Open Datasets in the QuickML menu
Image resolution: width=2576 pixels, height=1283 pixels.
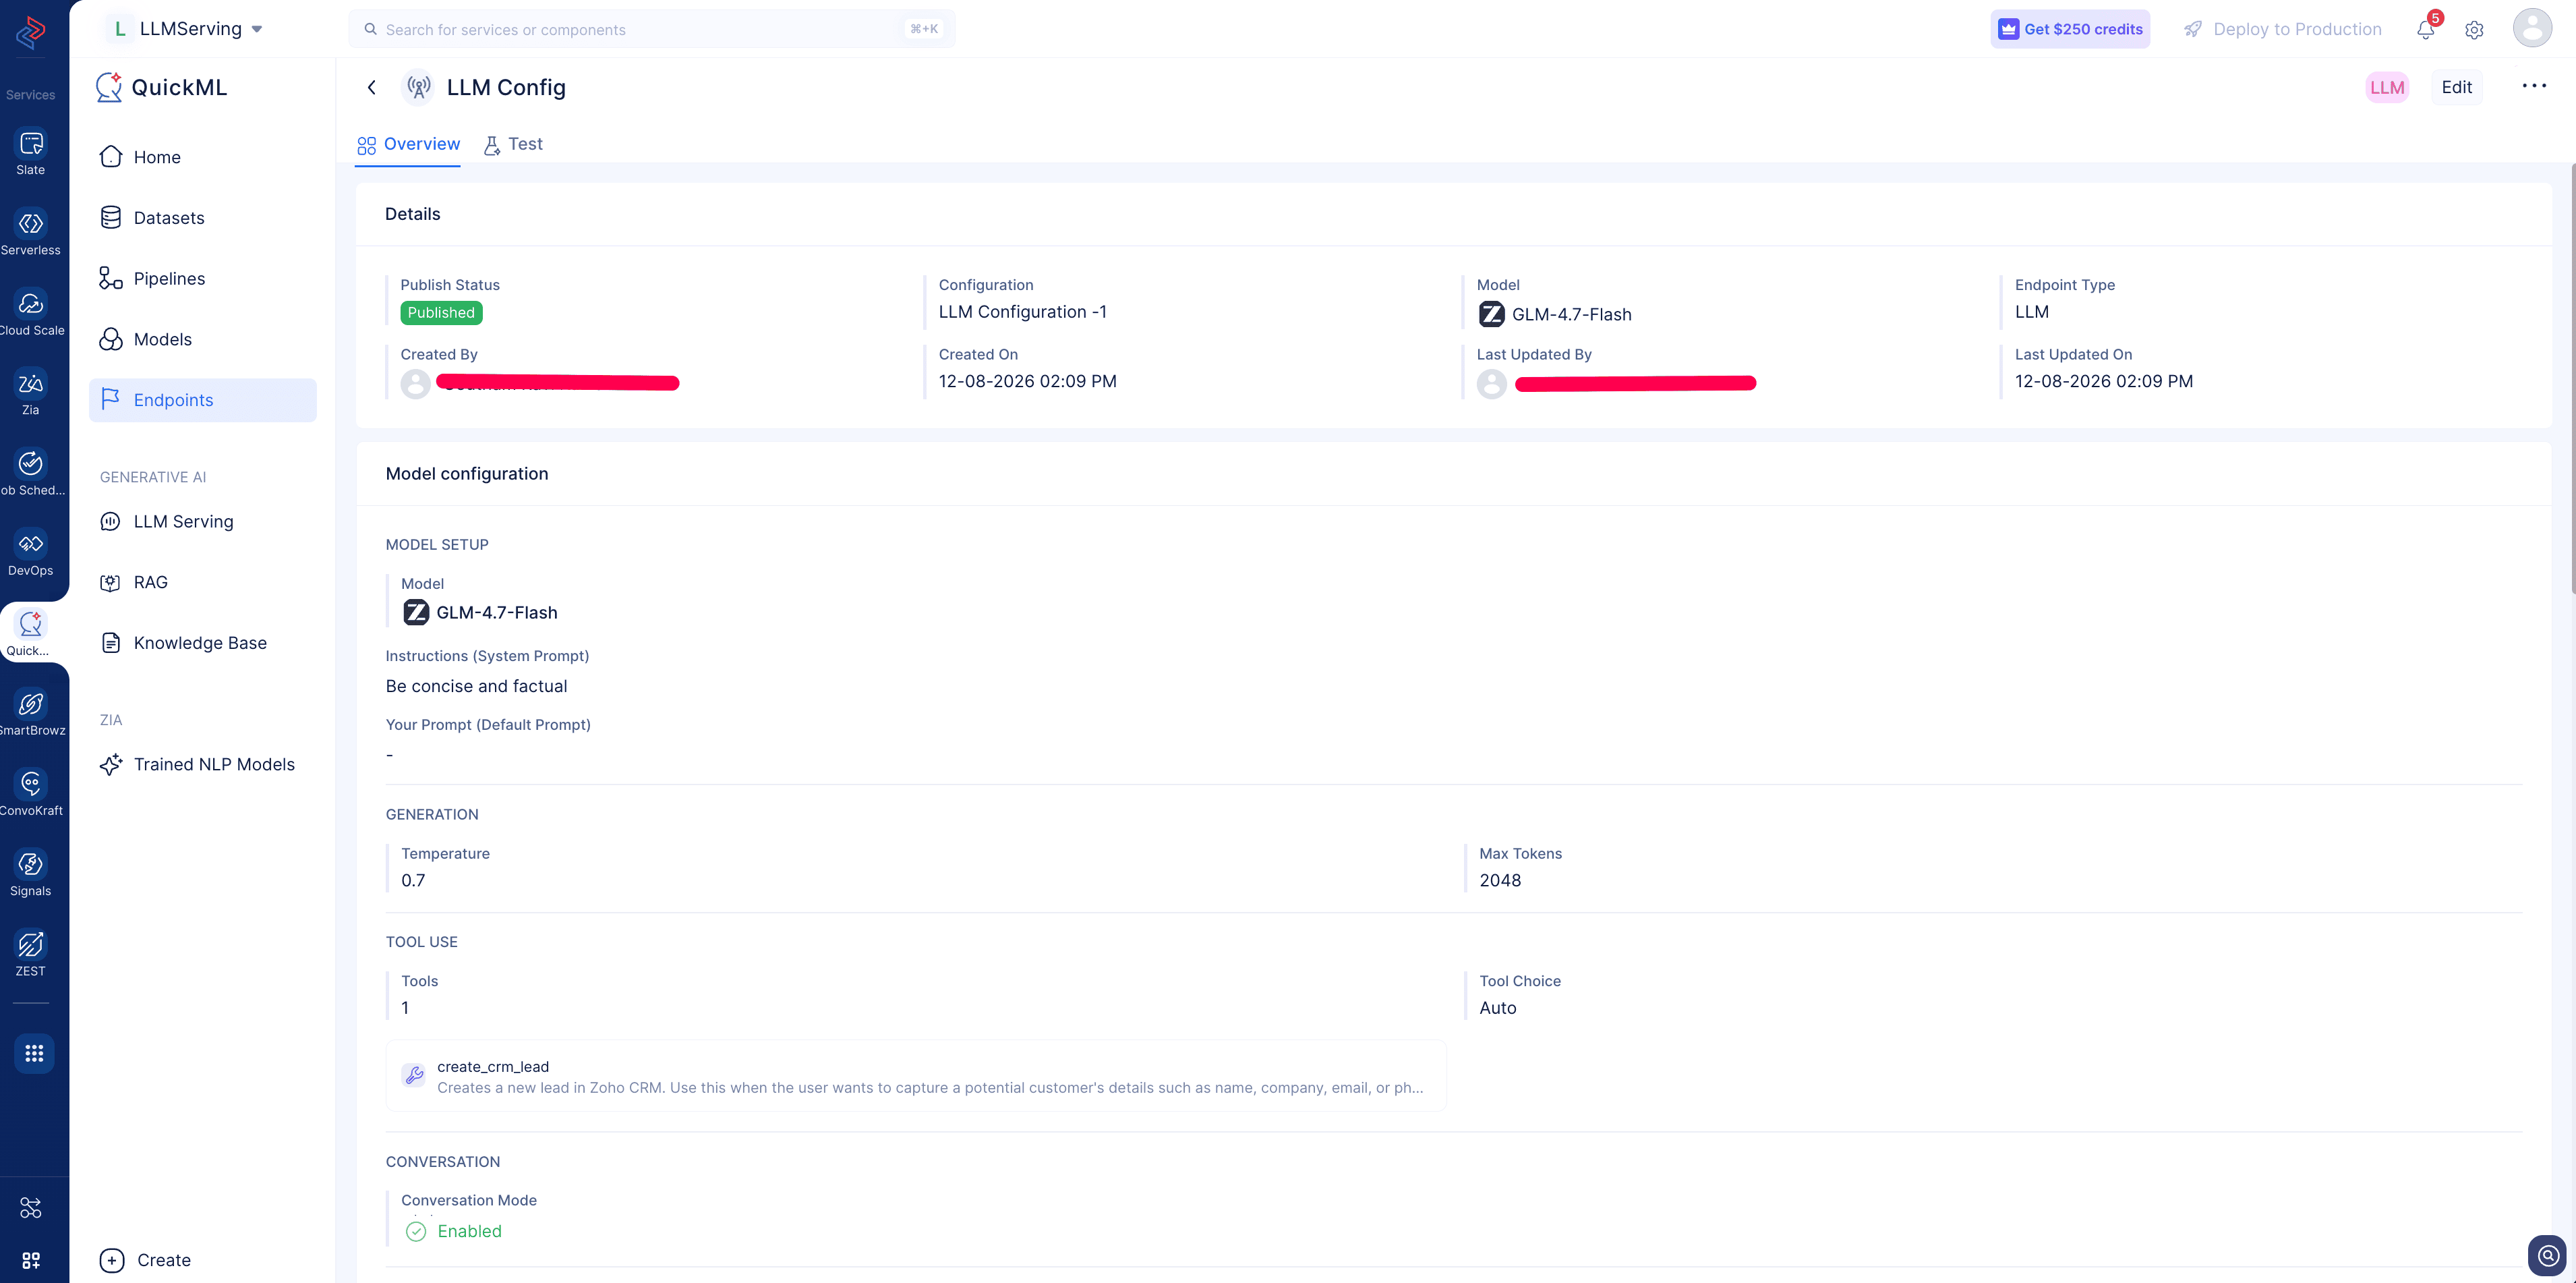(x=203, y=218)
